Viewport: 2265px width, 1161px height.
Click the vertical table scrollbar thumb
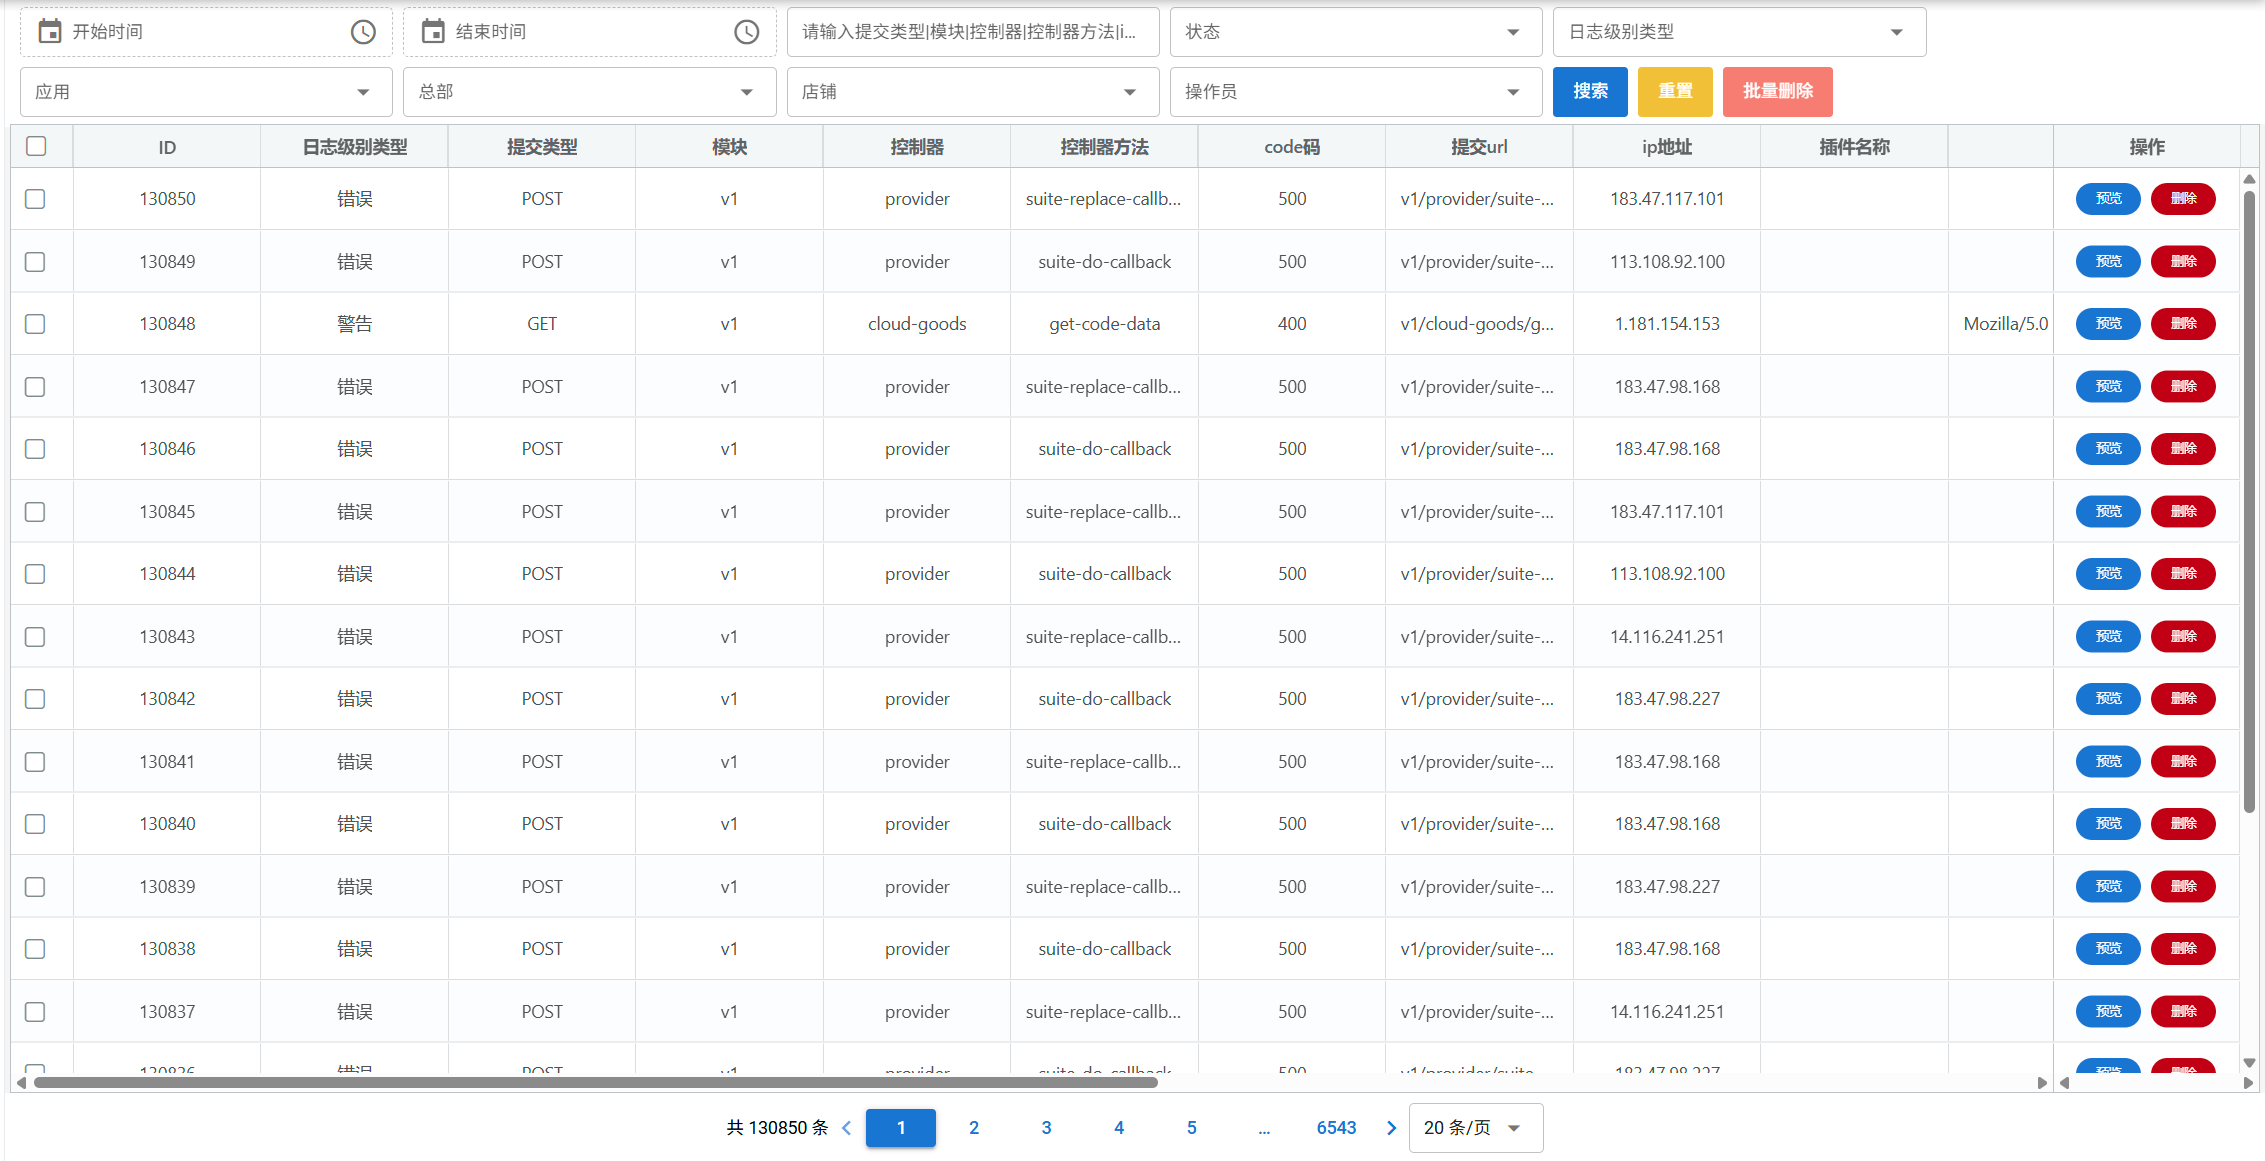[x=2249, y=501]
